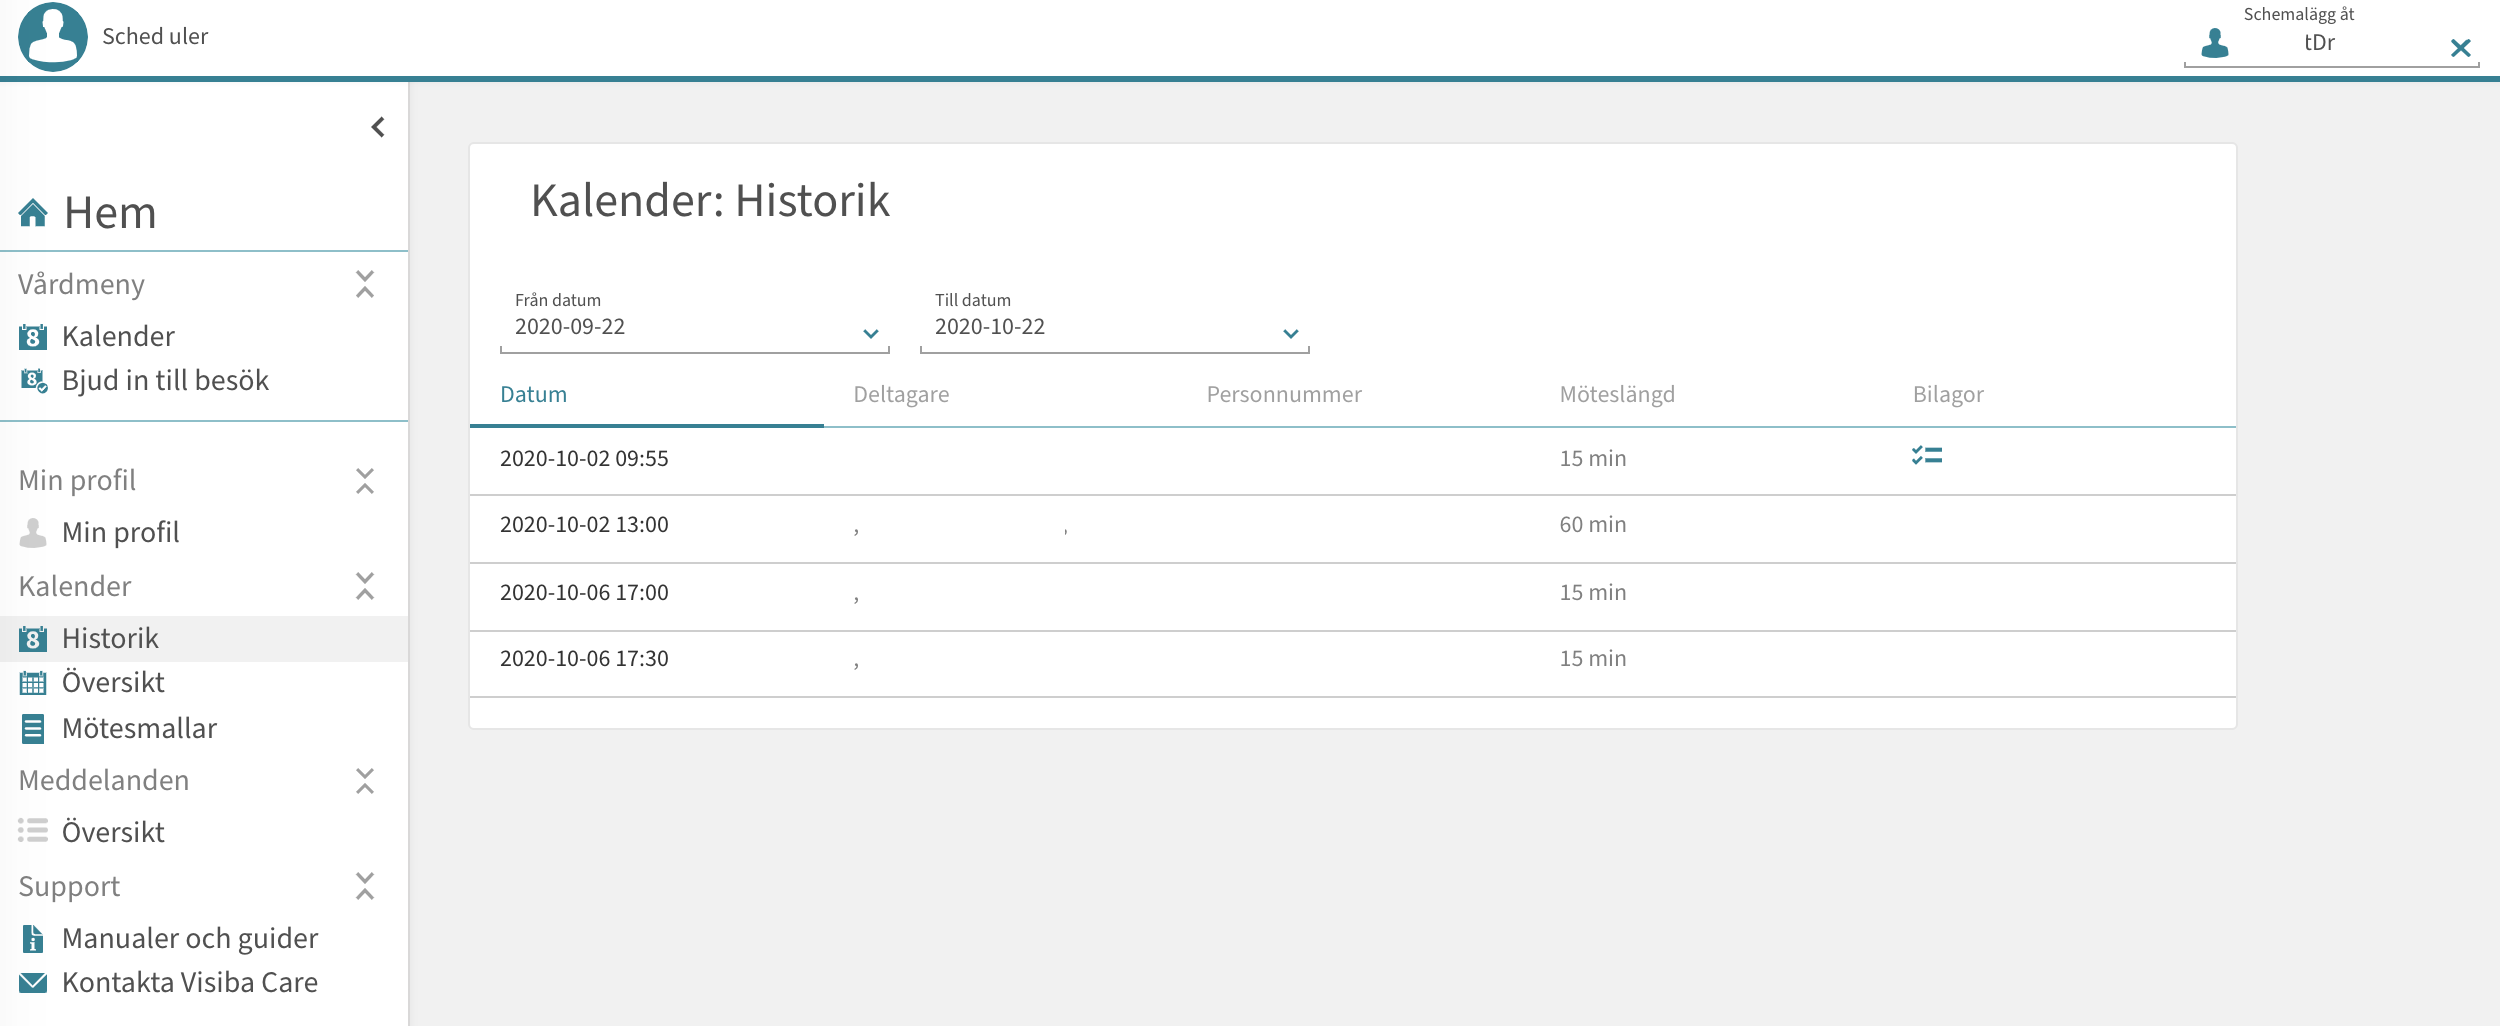
Task: Click the Historik calendar icon
Action: (33, 639)
